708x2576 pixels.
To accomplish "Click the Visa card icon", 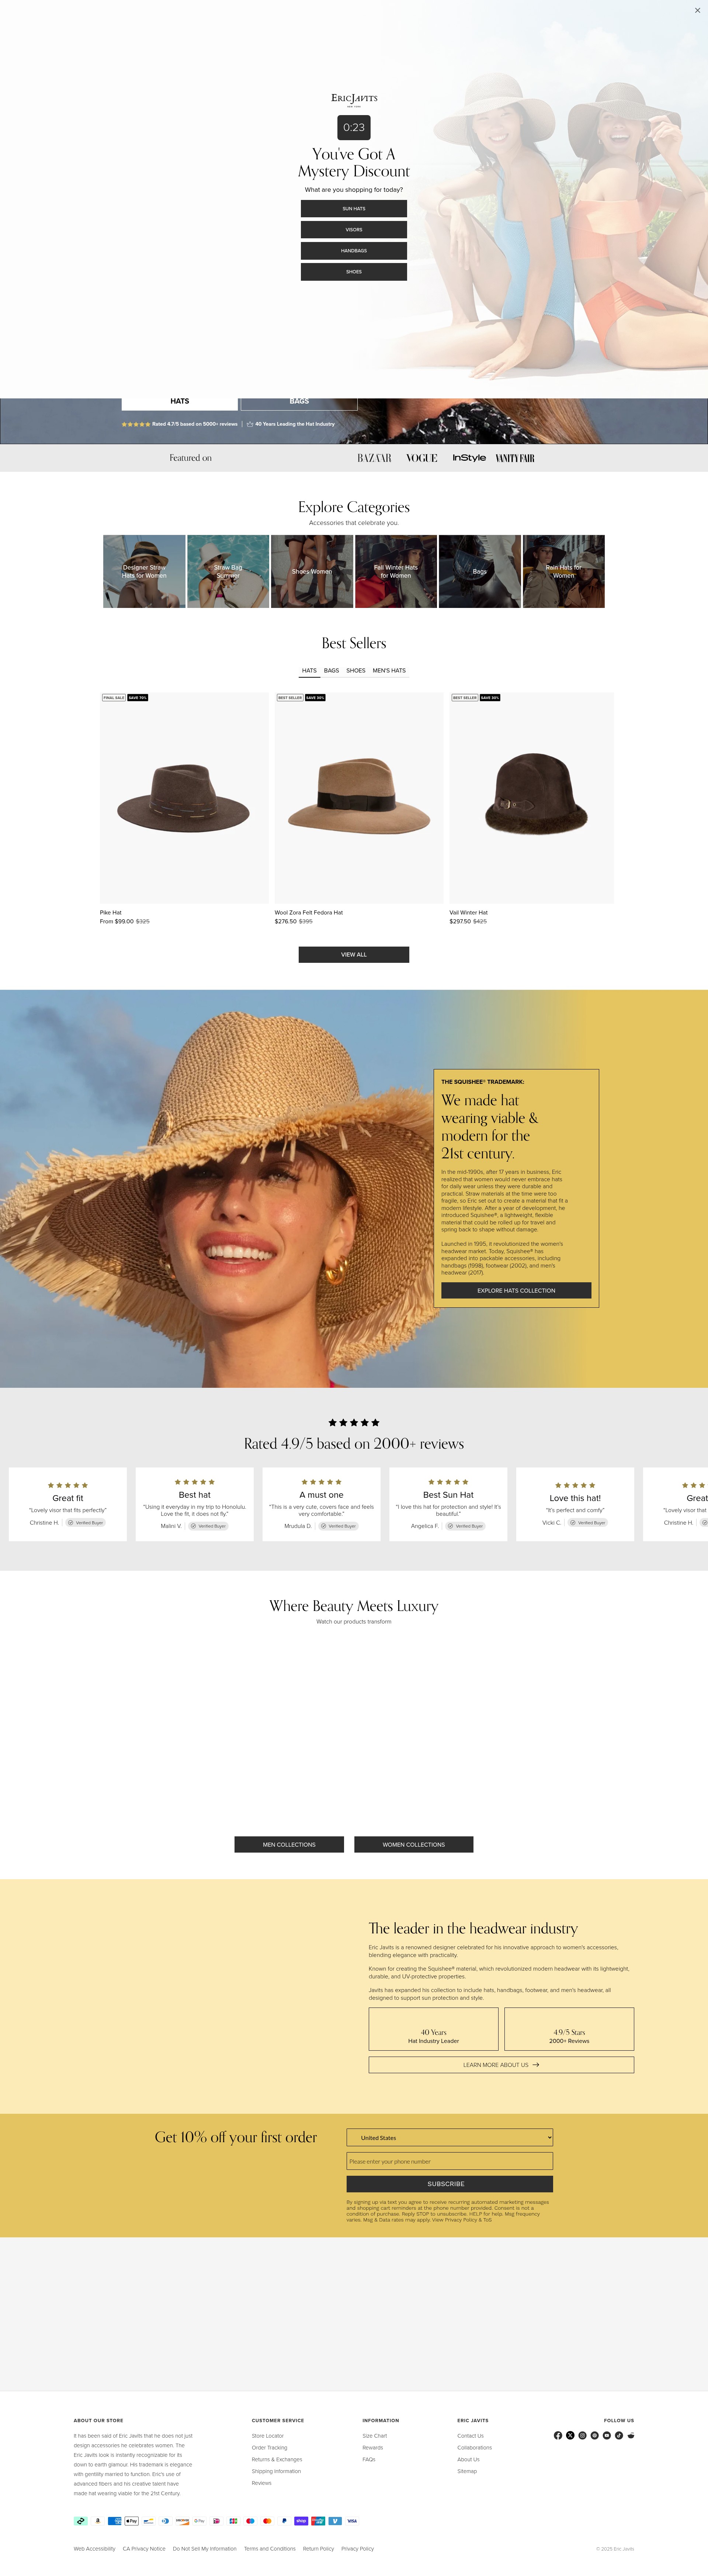I will click(352, 2521).
